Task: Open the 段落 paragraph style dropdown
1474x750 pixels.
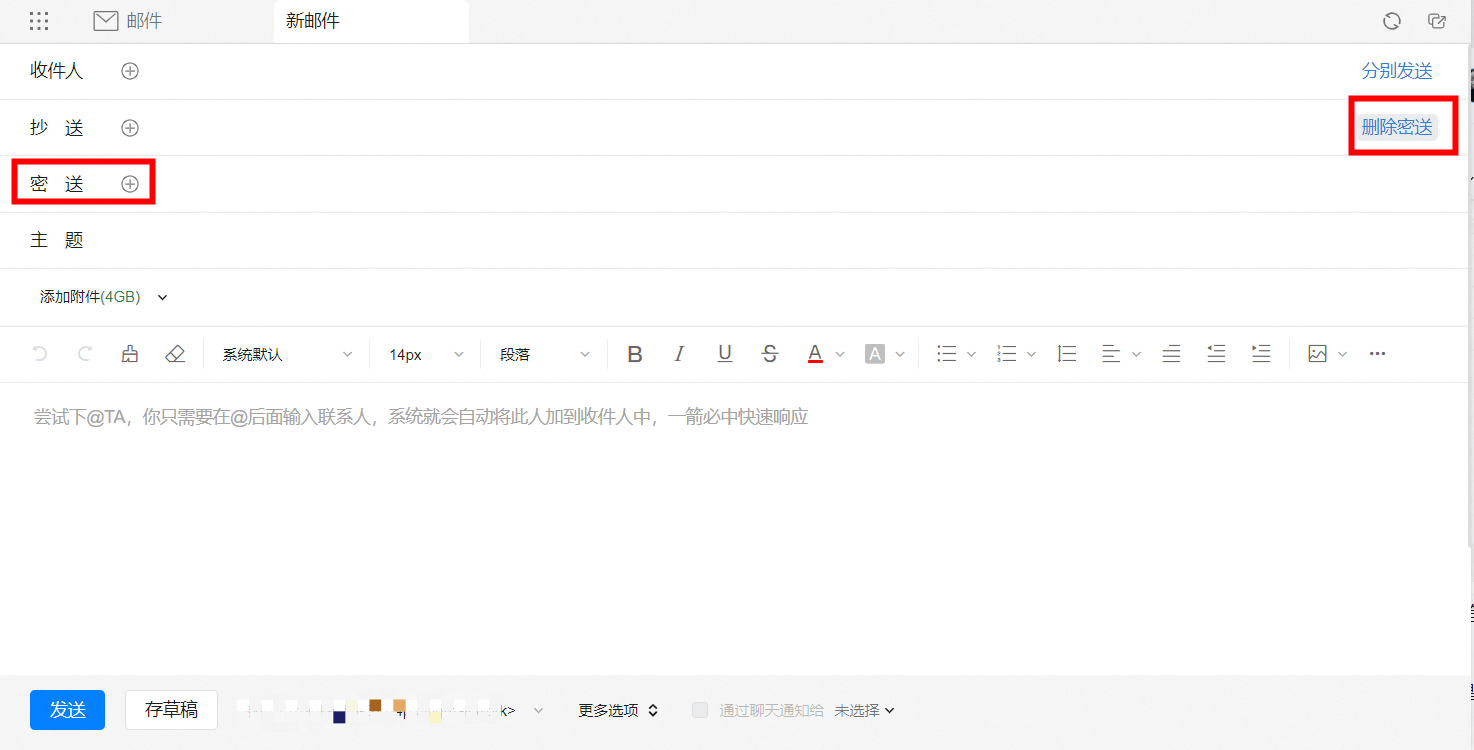Action: click(545, 354)
